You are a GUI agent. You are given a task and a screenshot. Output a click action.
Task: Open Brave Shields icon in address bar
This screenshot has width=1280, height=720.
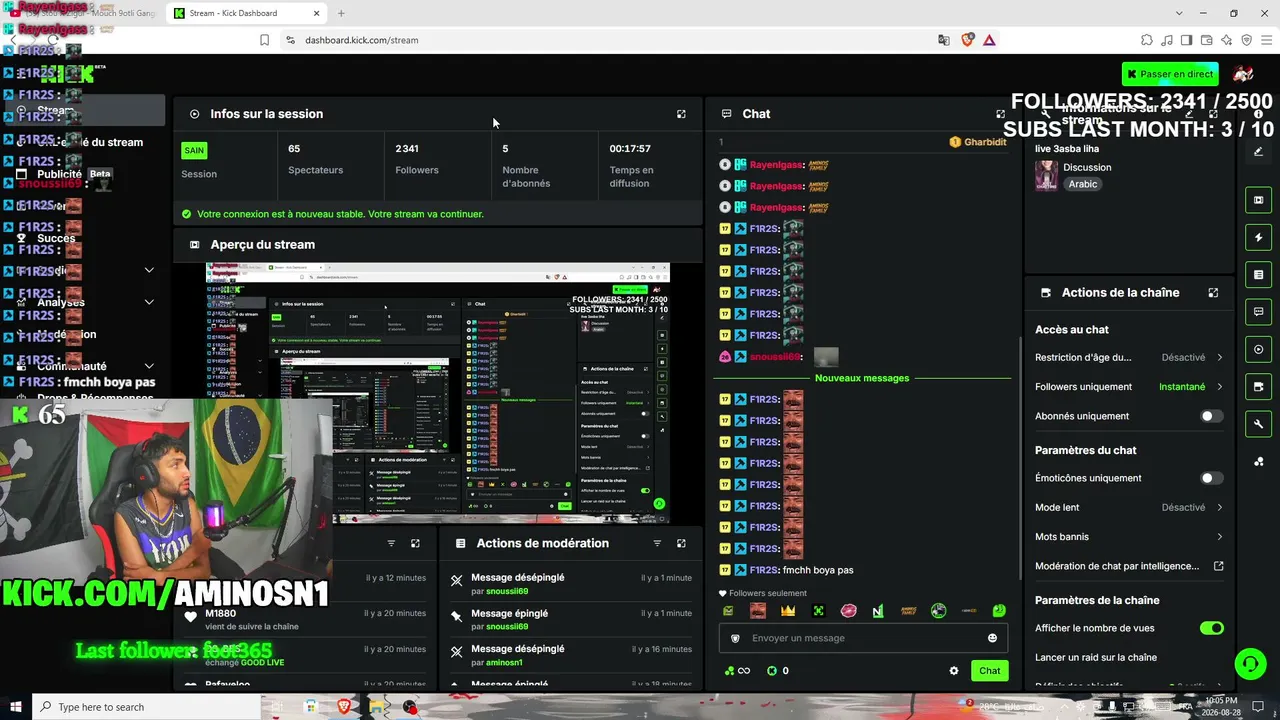click(967, 40)
